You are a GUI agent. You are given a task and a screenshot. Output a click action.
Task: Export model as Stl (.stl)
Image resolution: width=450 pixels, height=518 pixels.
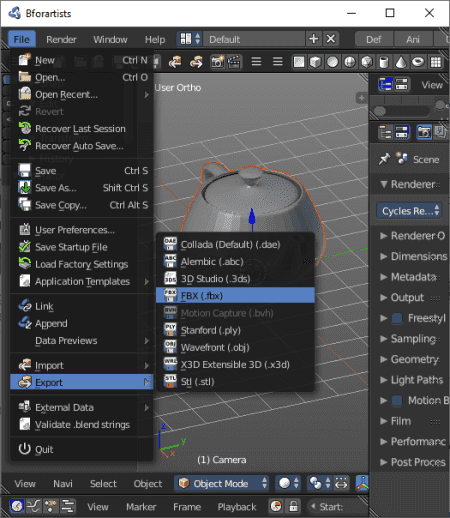235,382
